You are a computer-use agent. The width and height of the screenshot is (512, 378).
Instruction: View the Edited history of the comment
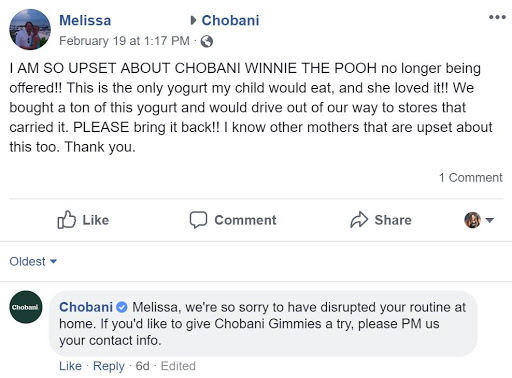coord(178,366)
